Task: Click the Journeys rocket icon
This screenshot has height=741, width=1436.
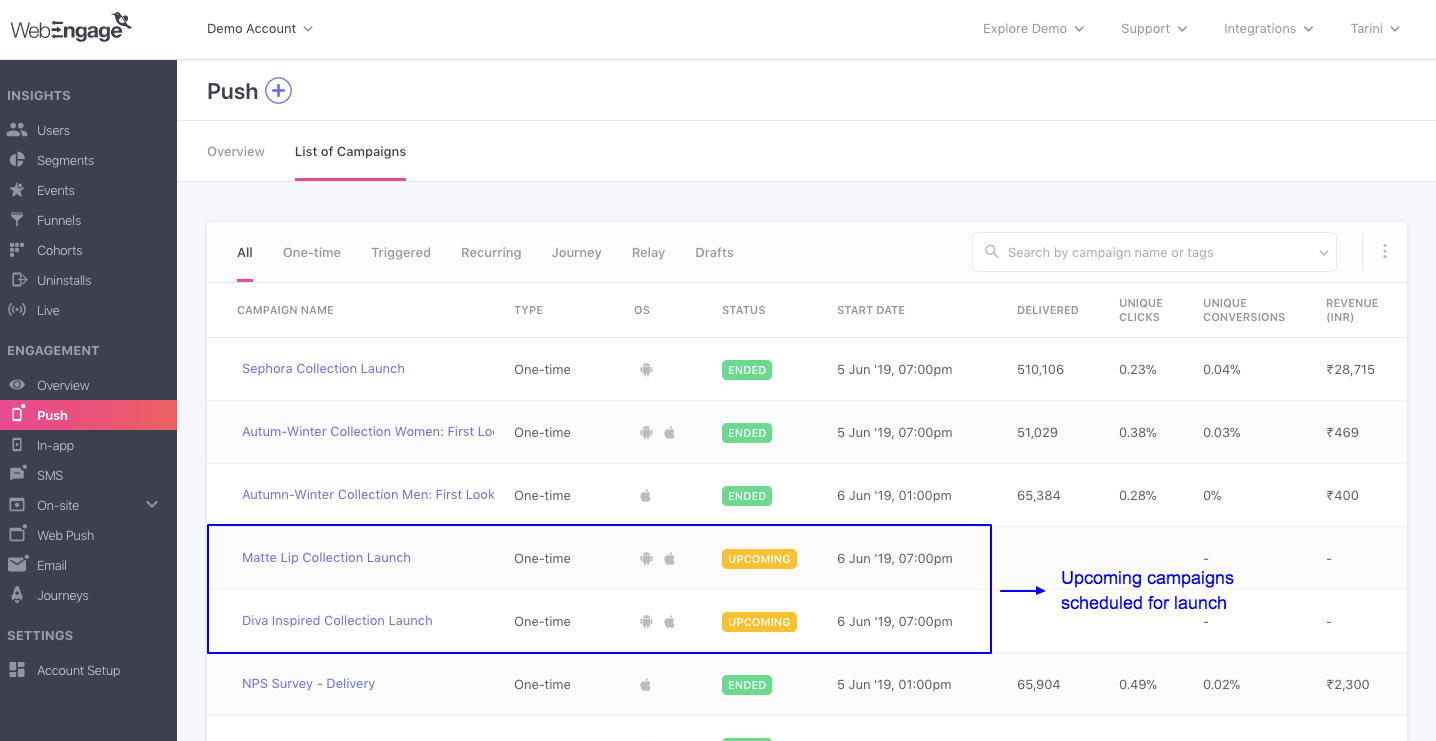Action: 16,595
